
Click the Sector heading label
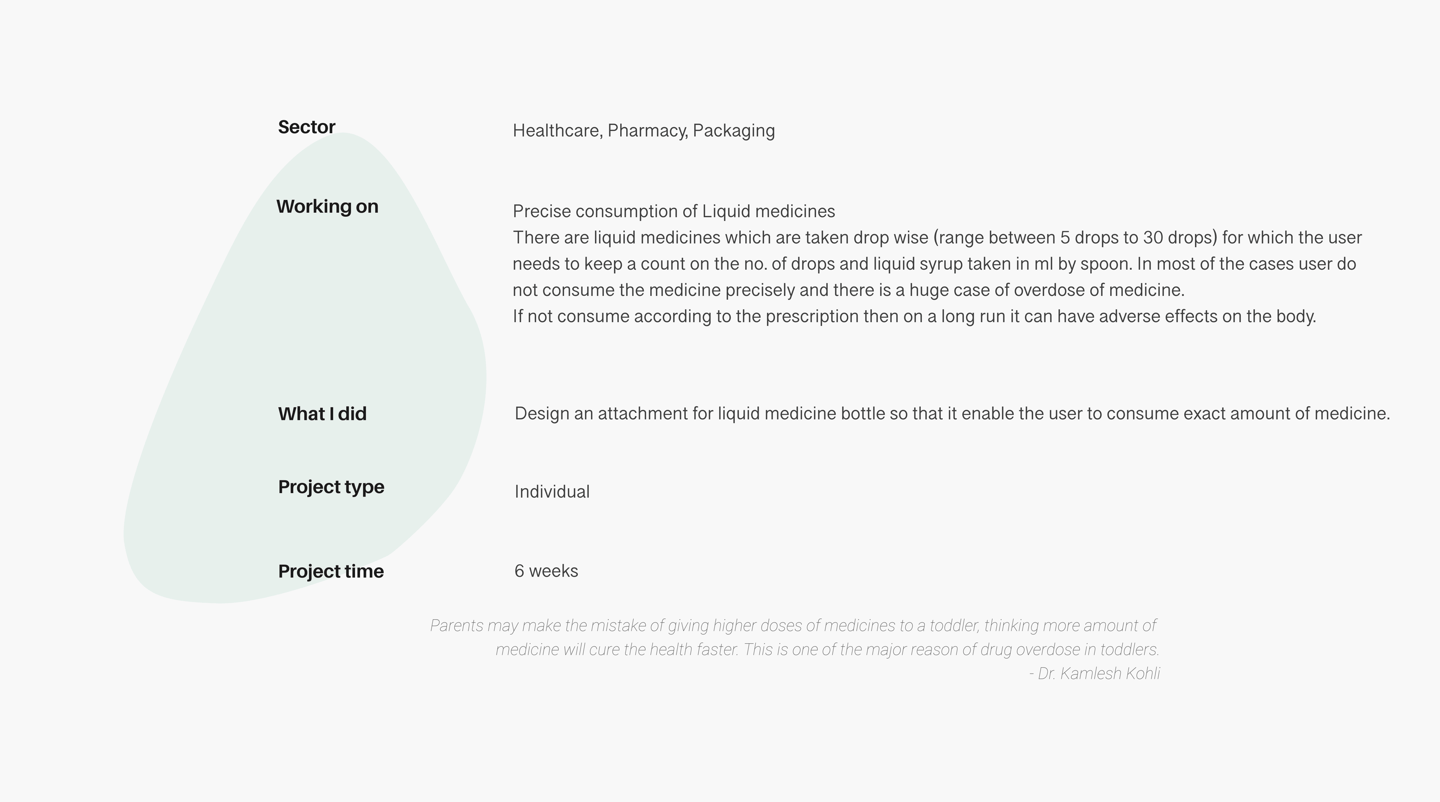coord(307,127)
